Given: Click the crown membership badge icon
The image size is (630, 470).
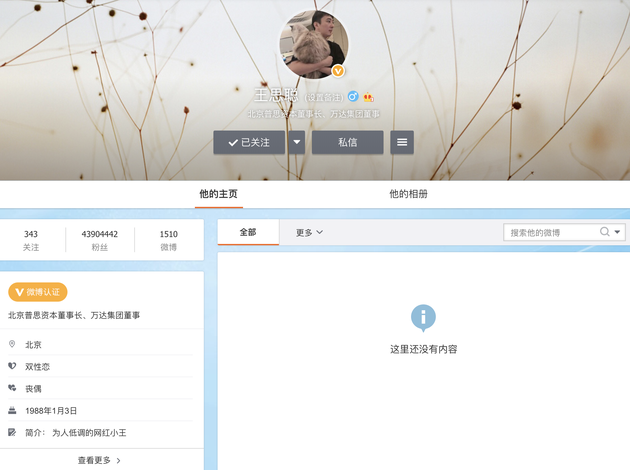Looking at the screenshot, I should (x=368, y=97).
